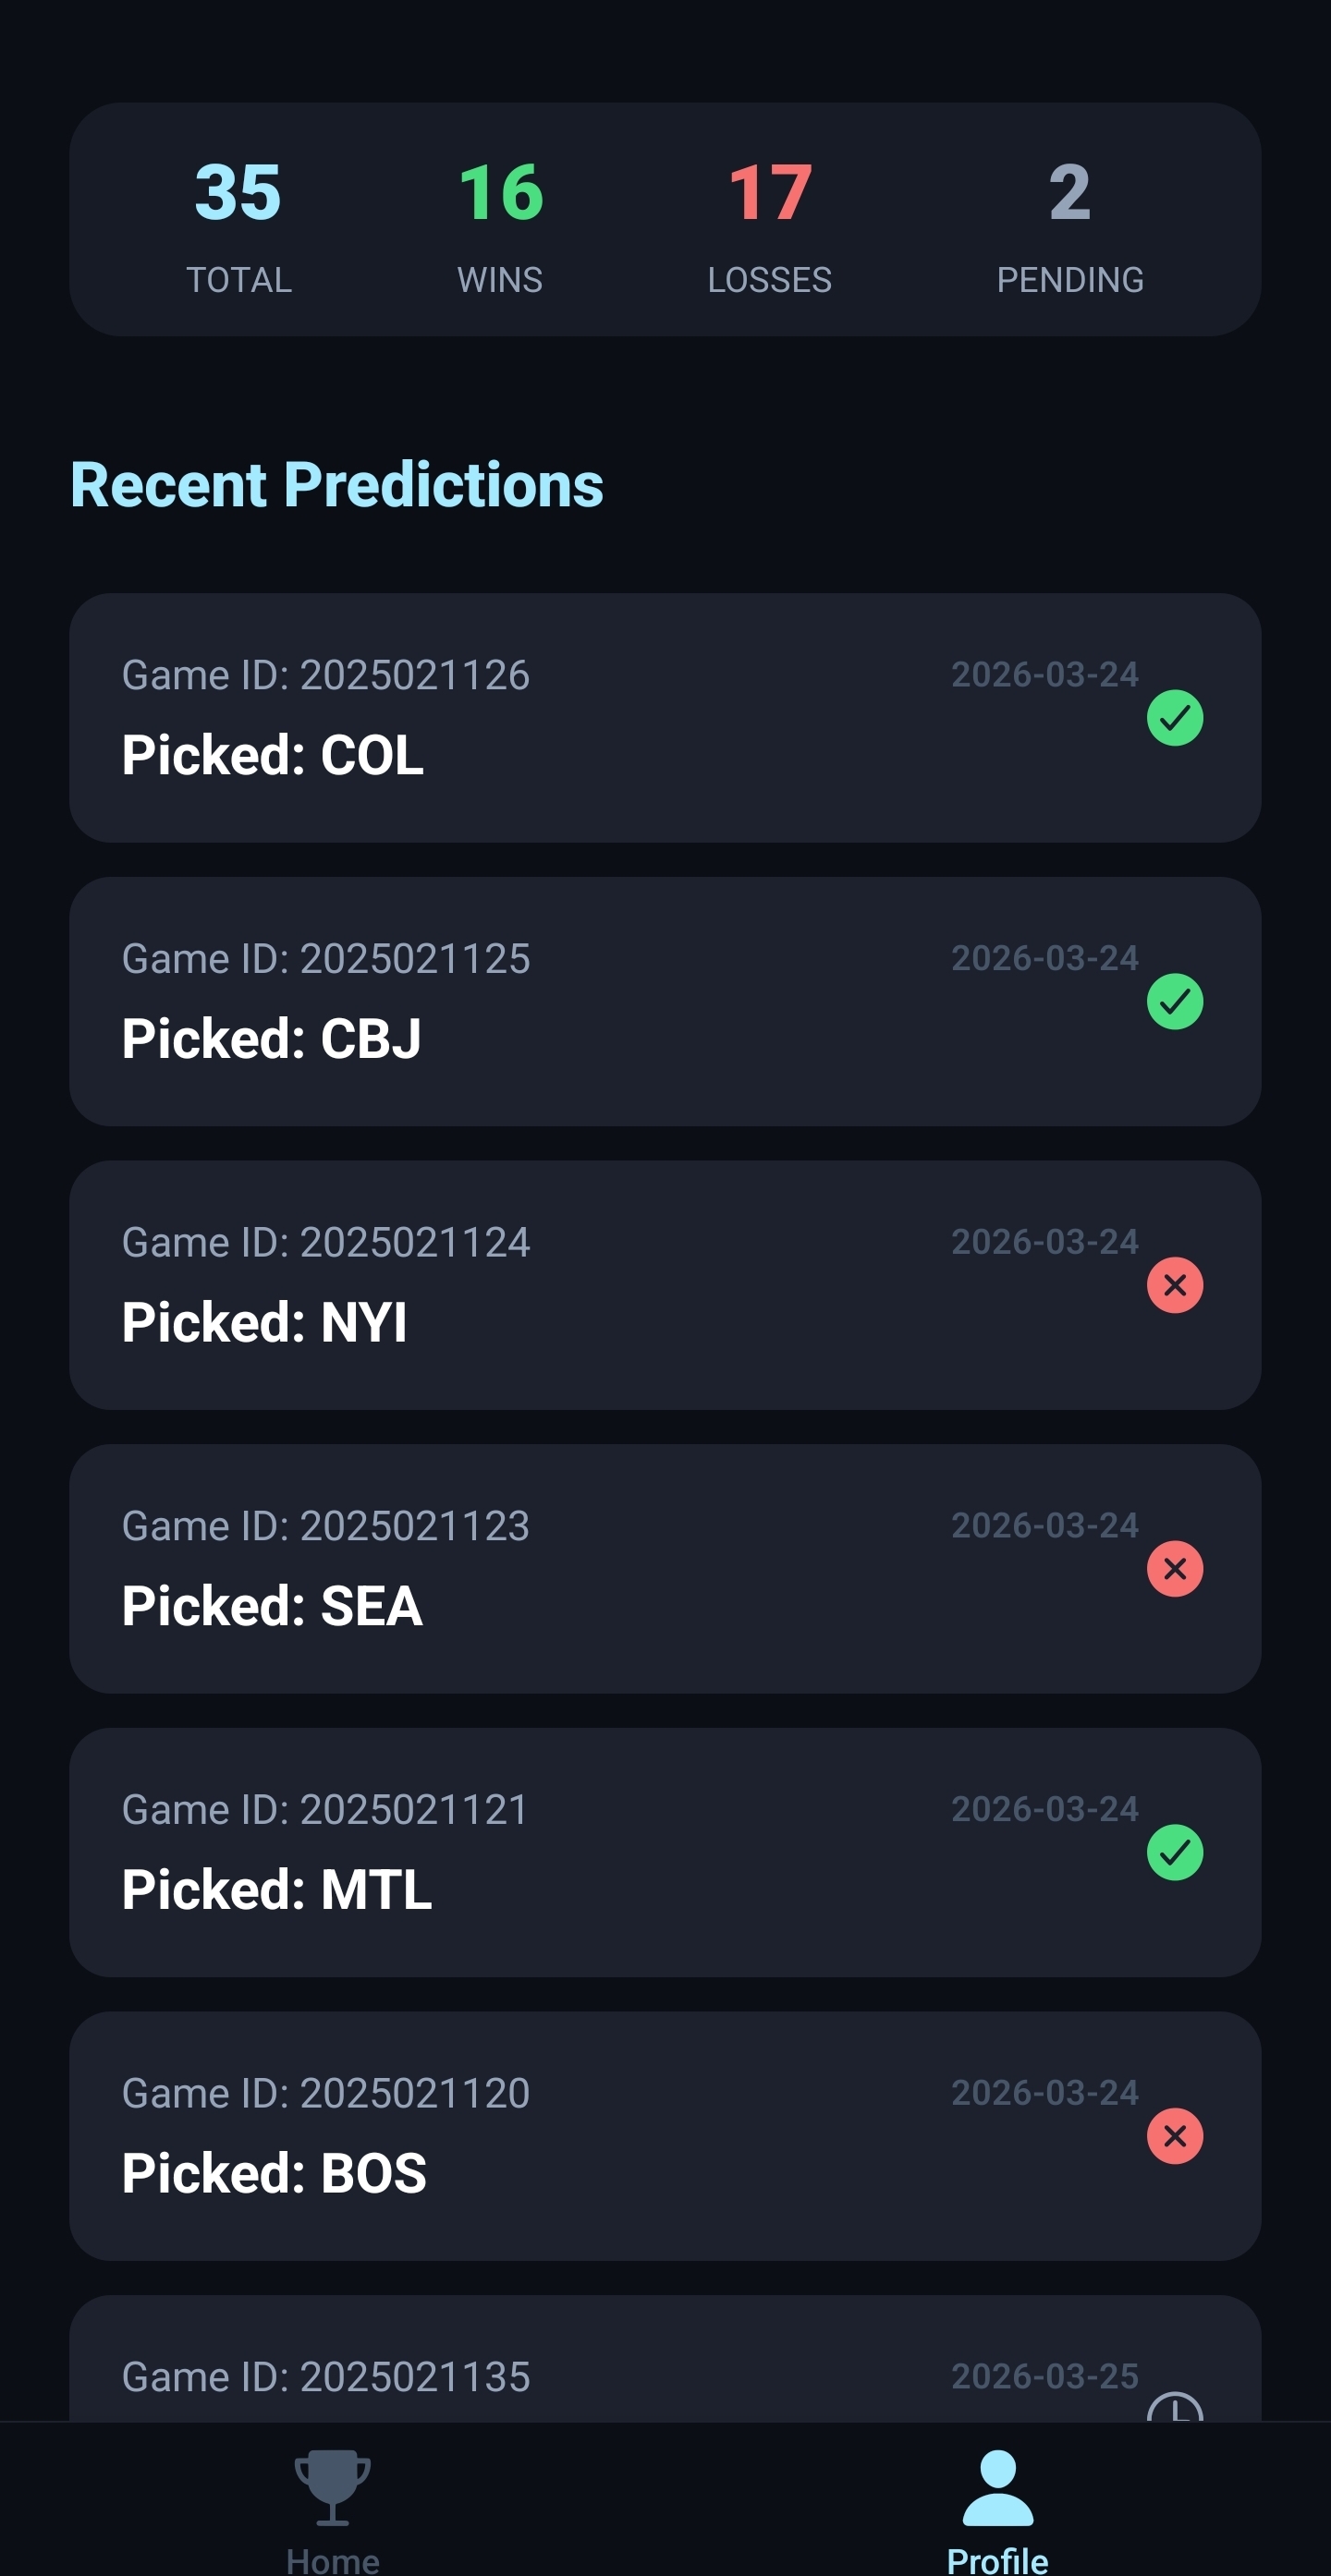Open the Home tab label
1331x2576 pixels.
332,2559
